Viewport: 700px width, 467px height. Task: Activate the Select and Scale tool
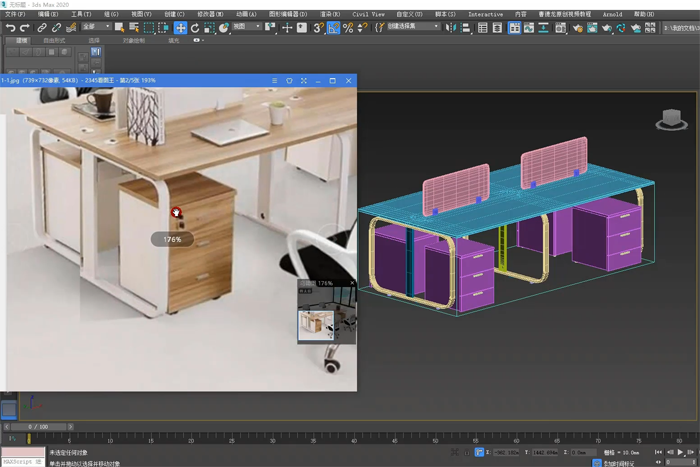point(209,28)
